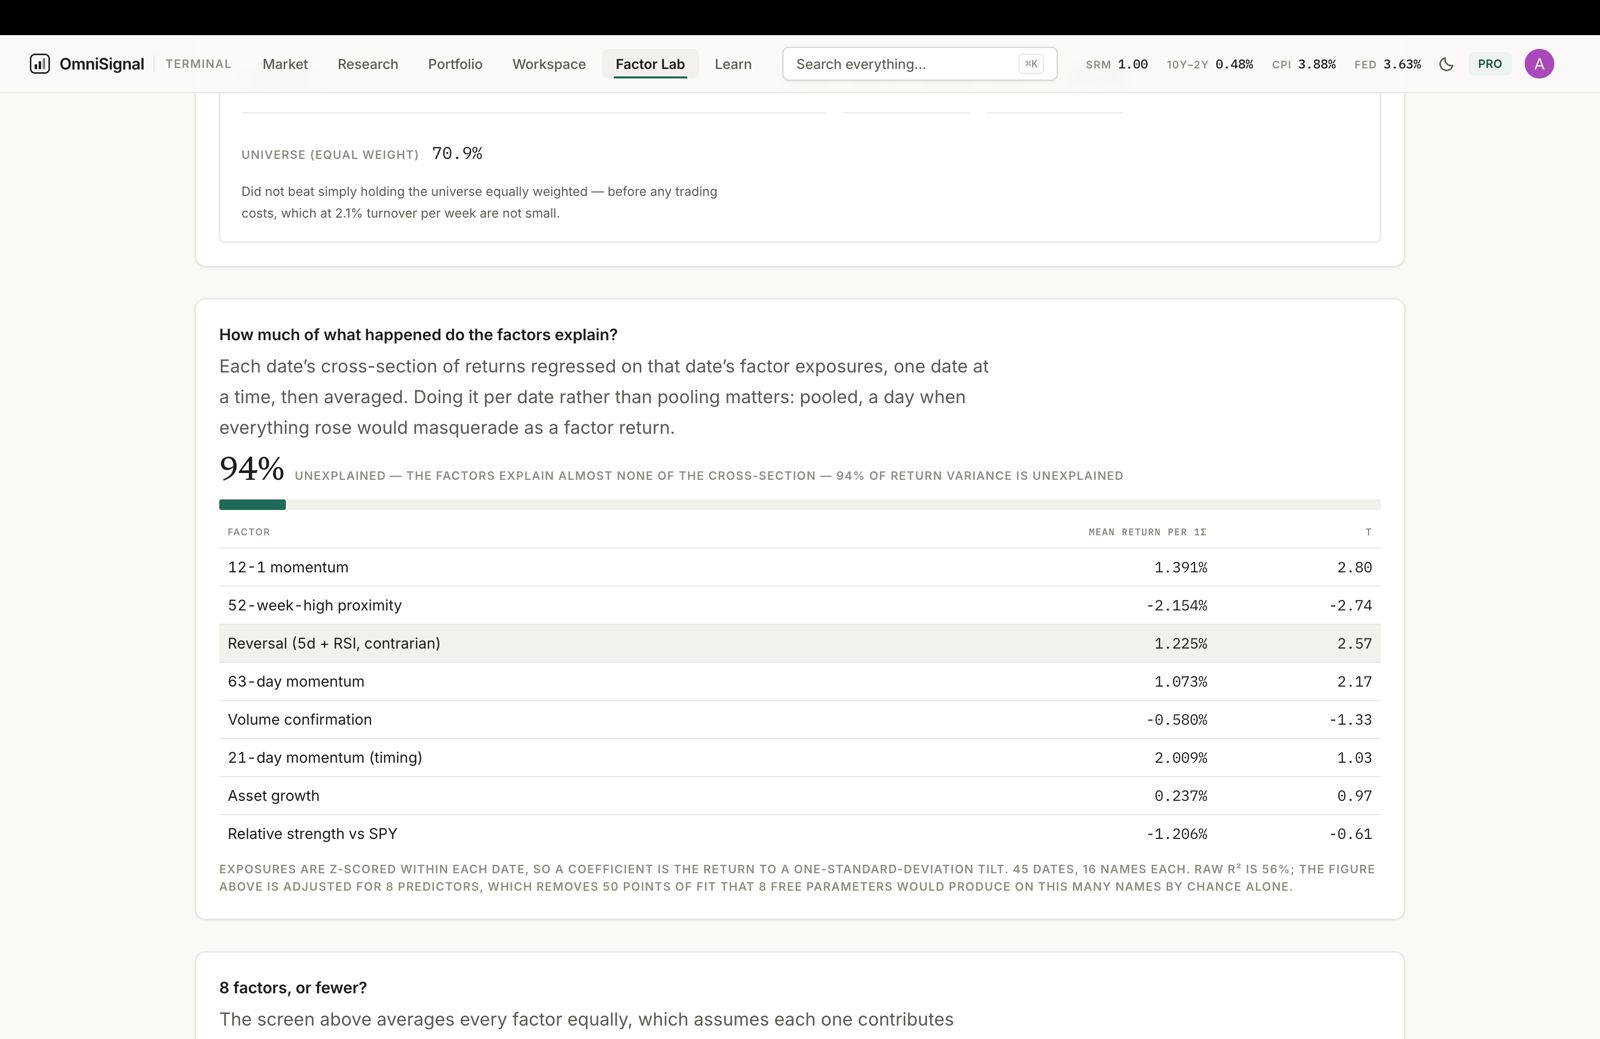Click the -2.74 t-statistic value
This screenshot has width=1600, height=1039.
coord(1351,605)
